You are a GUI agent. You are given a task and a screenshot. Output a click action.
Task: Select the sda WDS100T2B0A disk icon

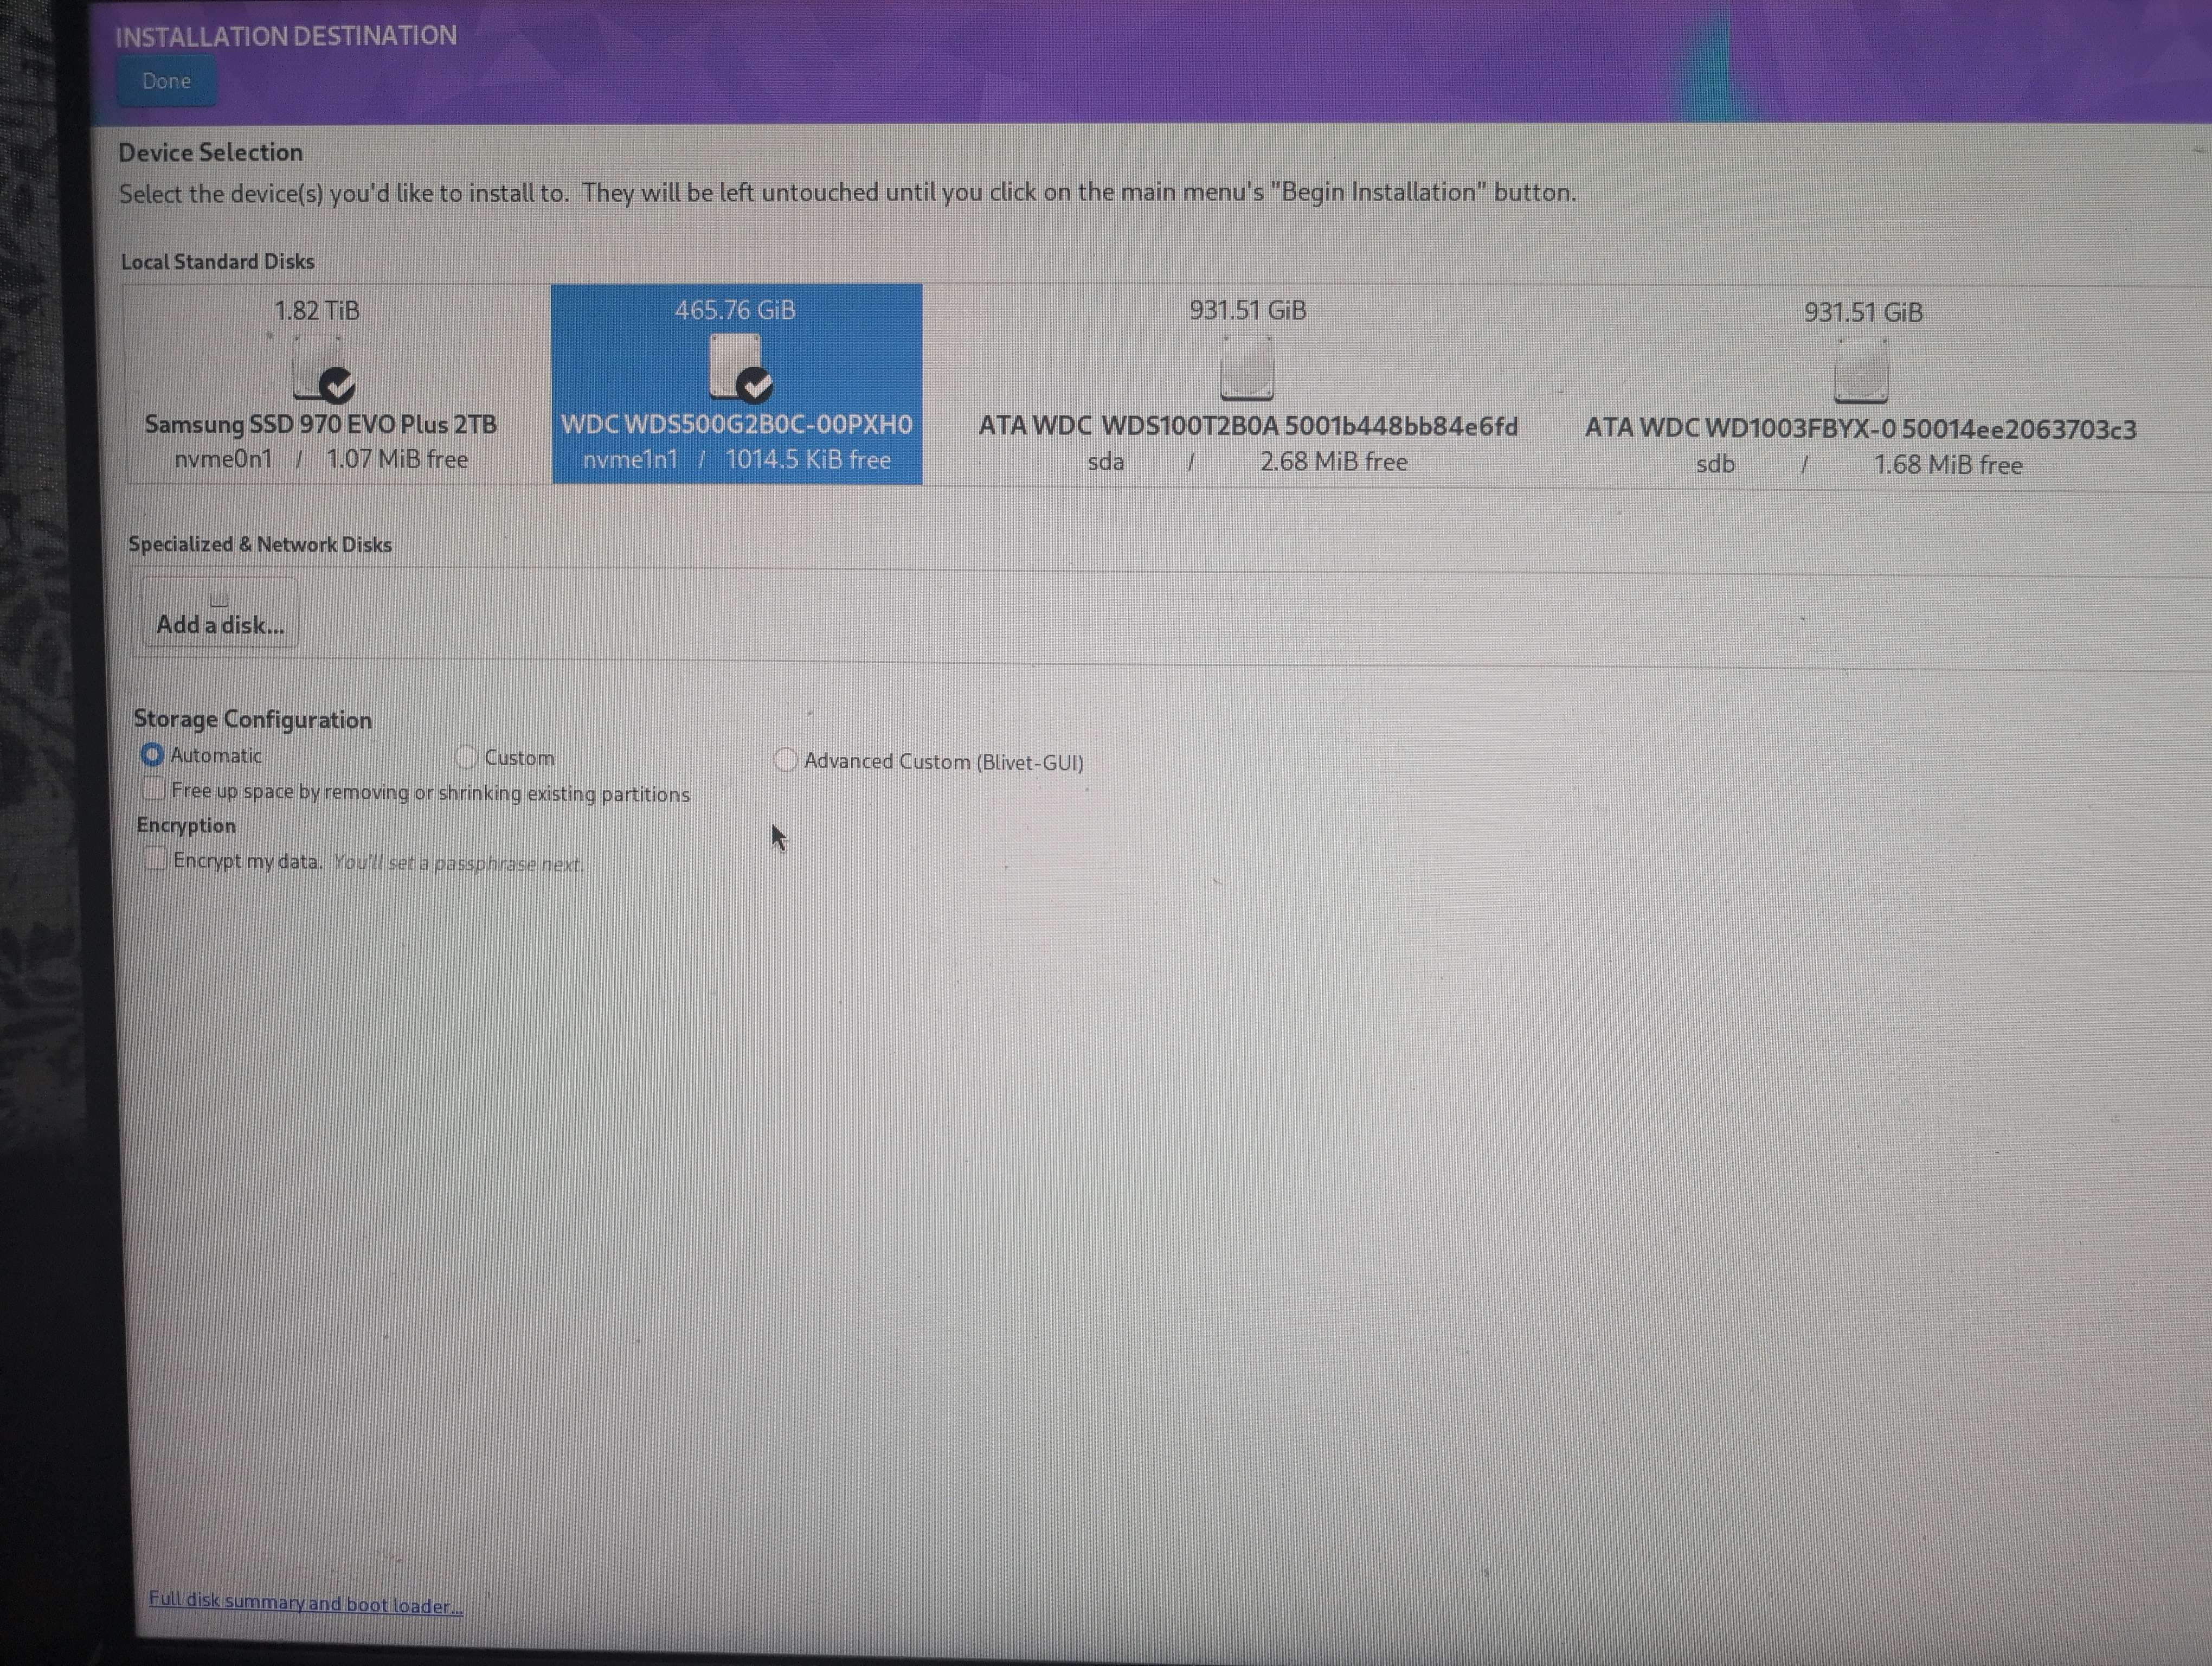point(1246,368)
